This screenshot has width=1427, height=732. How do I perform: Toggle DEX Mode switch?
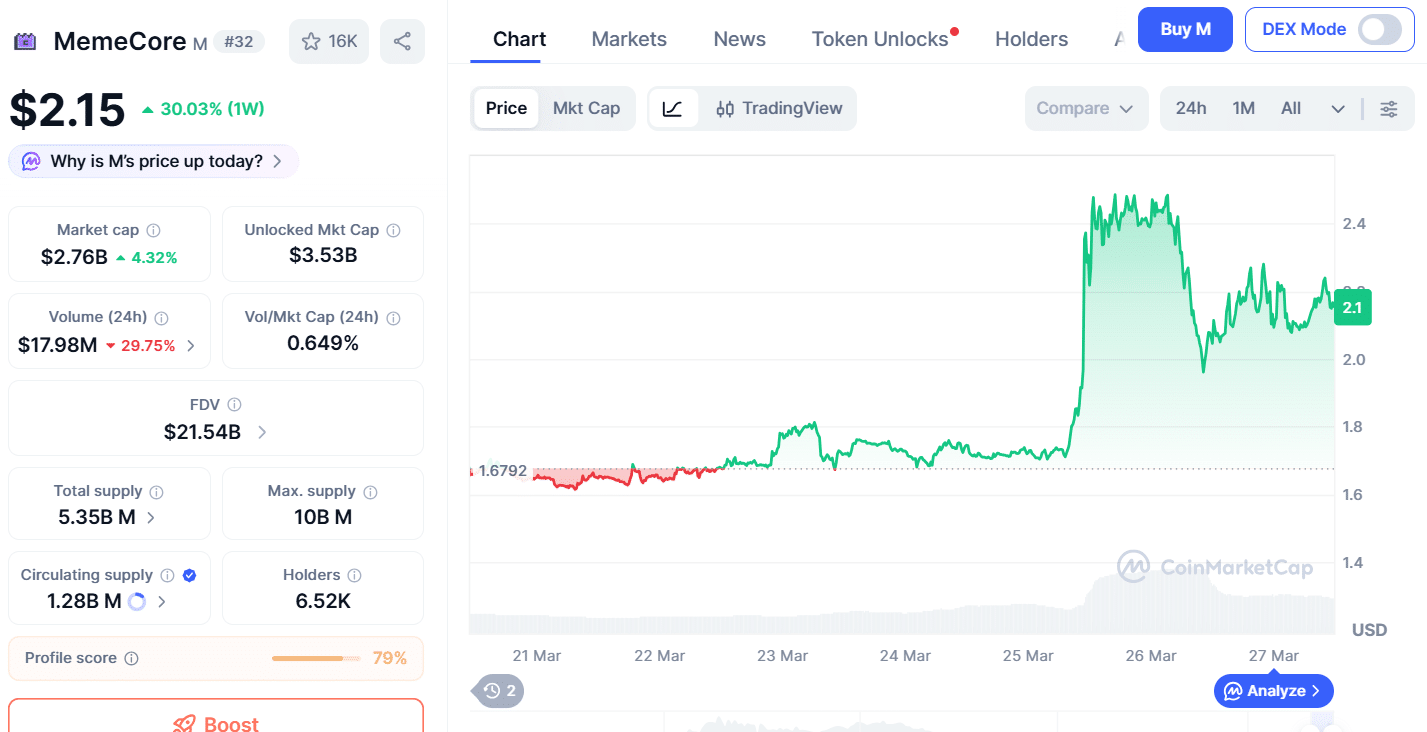[1379, 30]
